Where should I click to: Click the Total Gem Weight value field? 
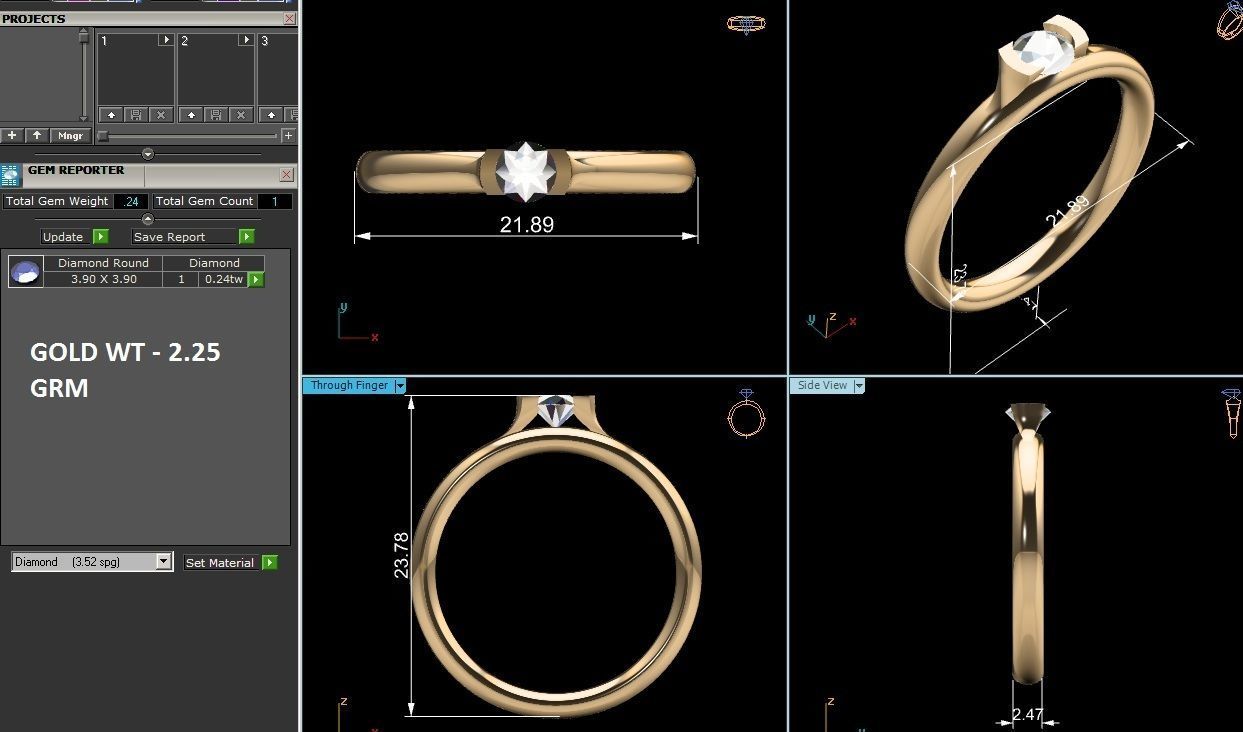130,201
